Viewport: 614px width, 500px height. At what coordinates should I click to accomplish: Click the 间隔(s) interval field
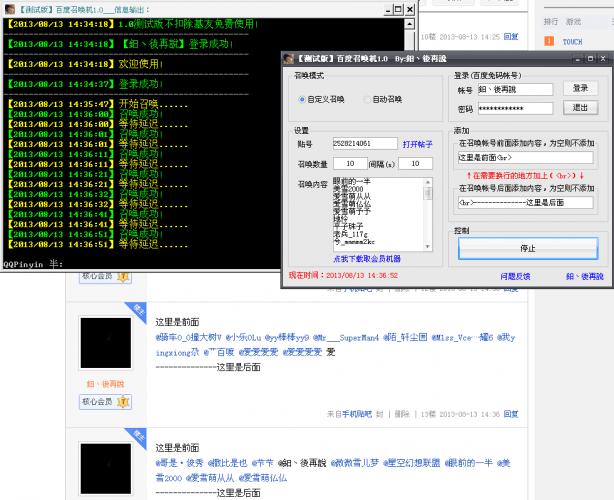415,163
